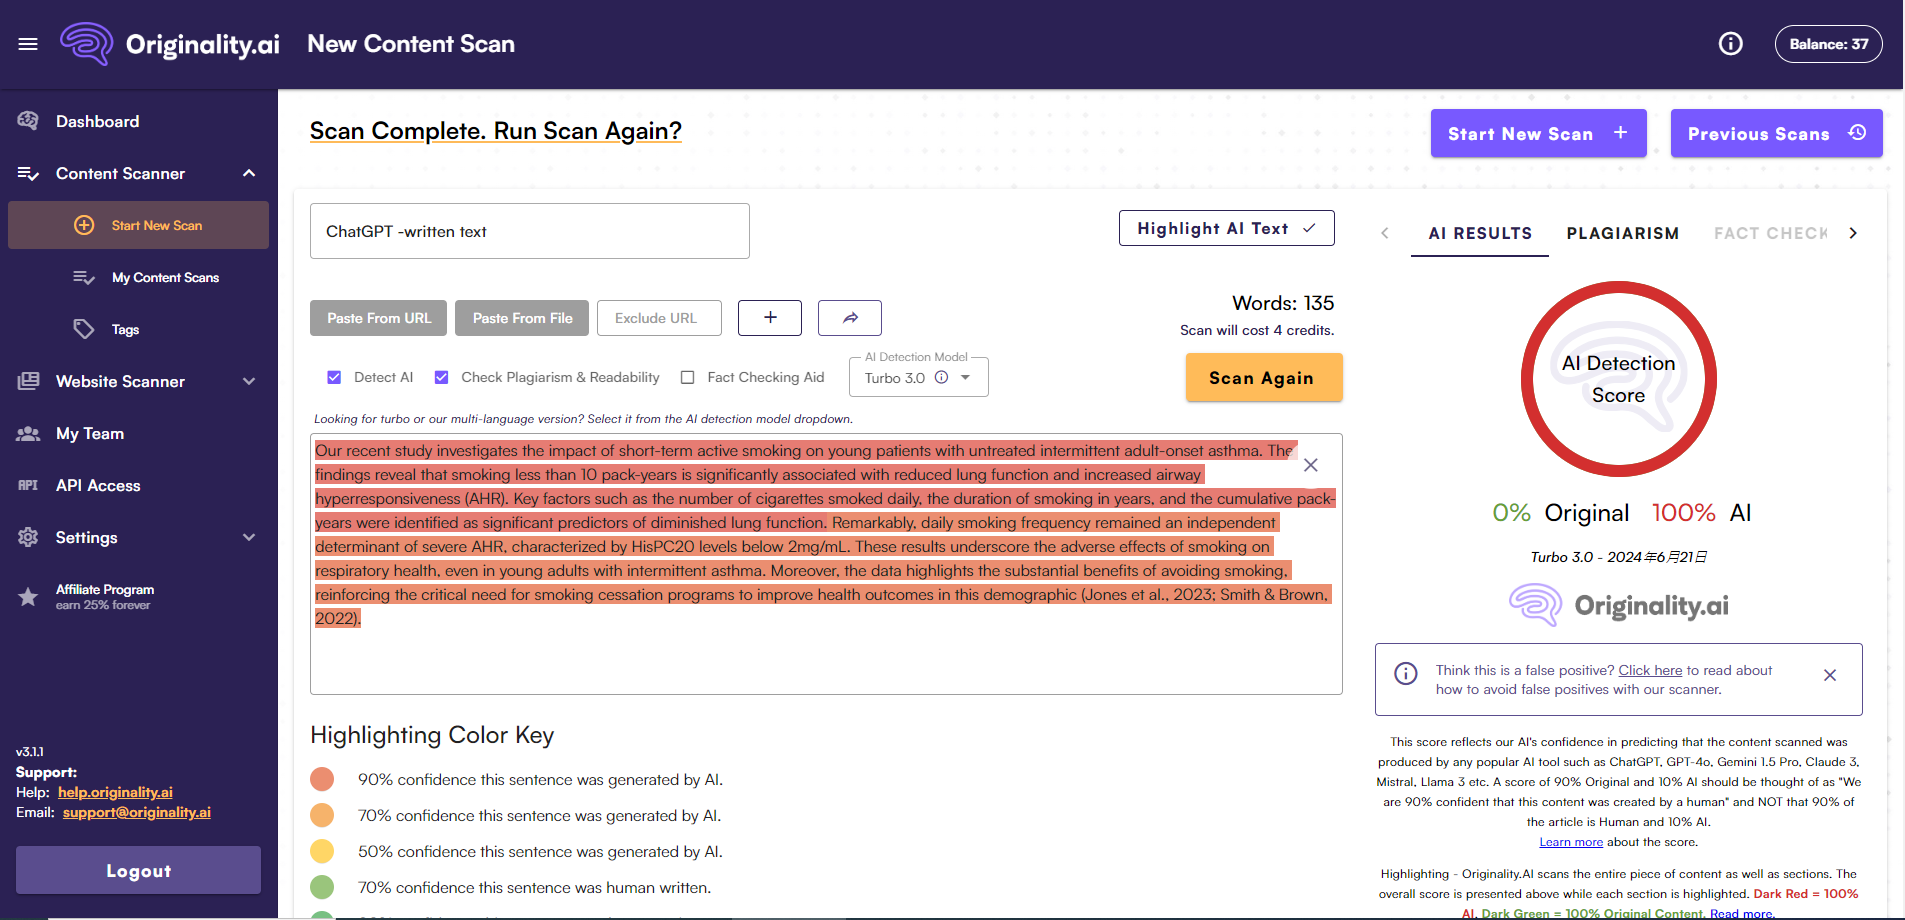Click the Scan Again button
The image size is (1905, 920).
(1263, 377)
